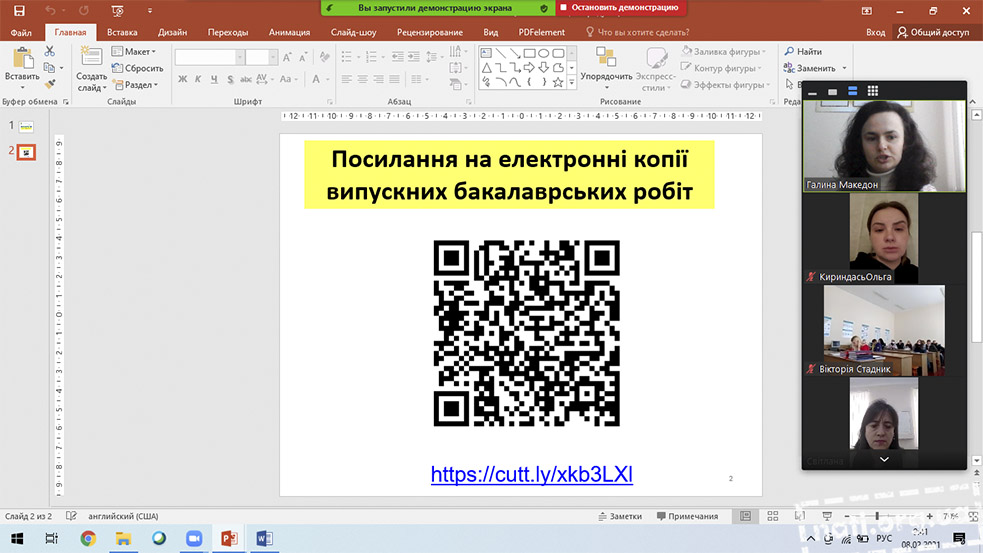The image size is (983, 553).
Task: Open File Explorer from the taskbar
Action: [123, 539]
